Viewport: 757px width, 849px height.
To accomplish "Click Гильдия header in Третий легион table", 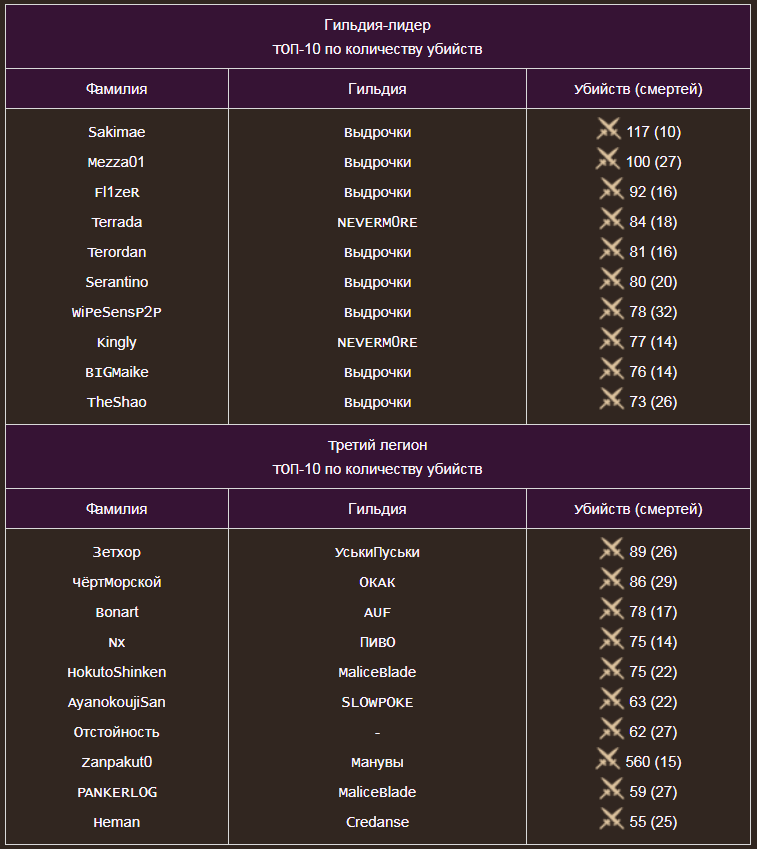I will (x=377, y=509).
